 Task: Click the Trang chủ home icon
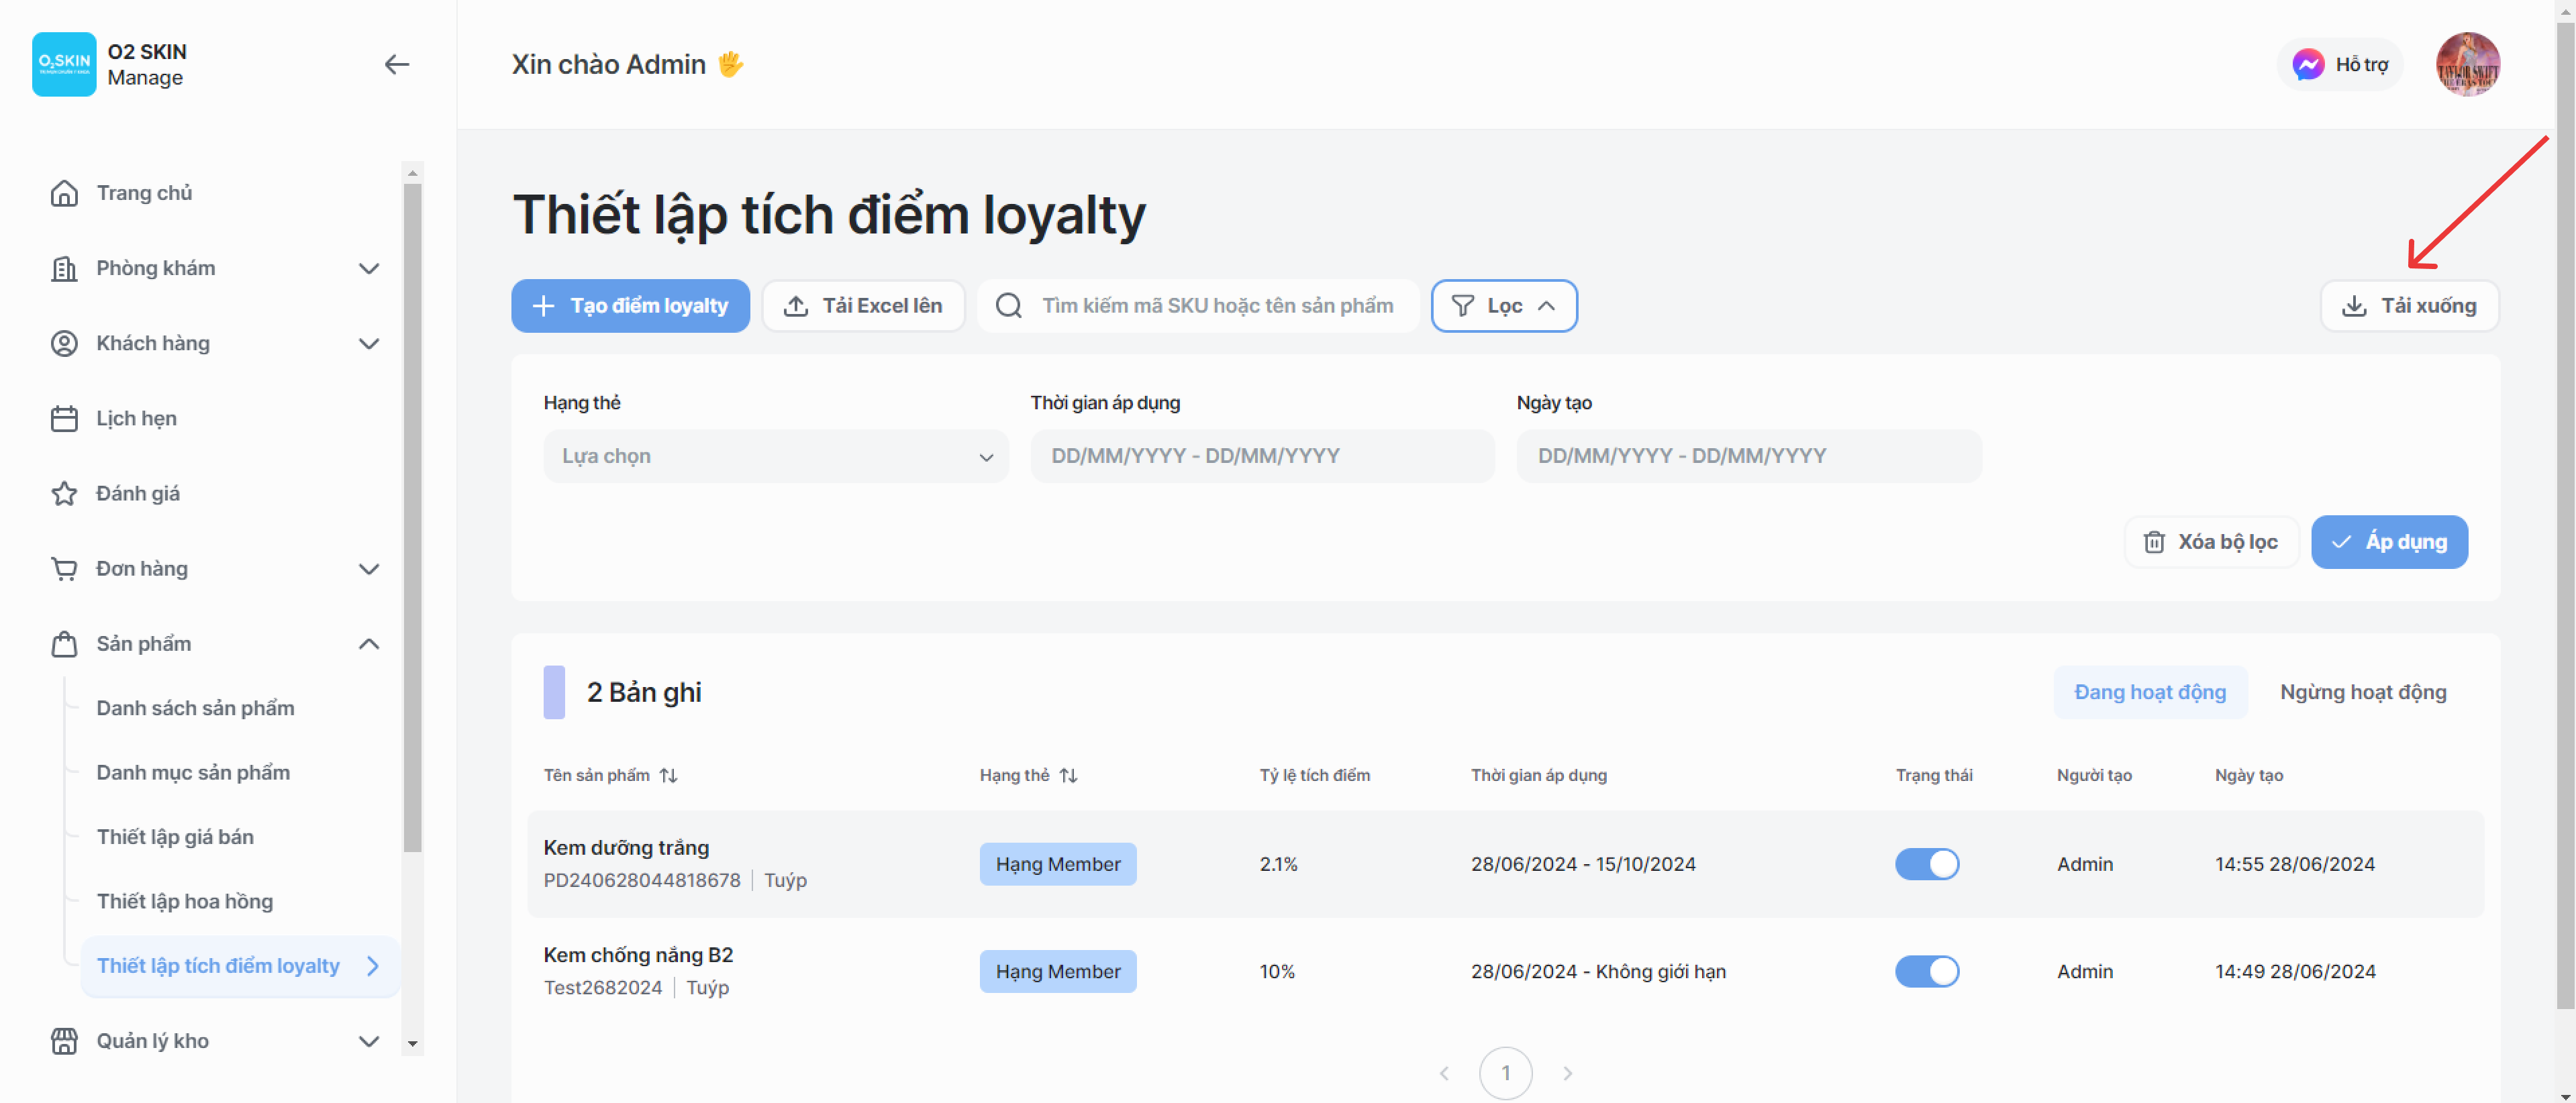click(x=64, y=193)
